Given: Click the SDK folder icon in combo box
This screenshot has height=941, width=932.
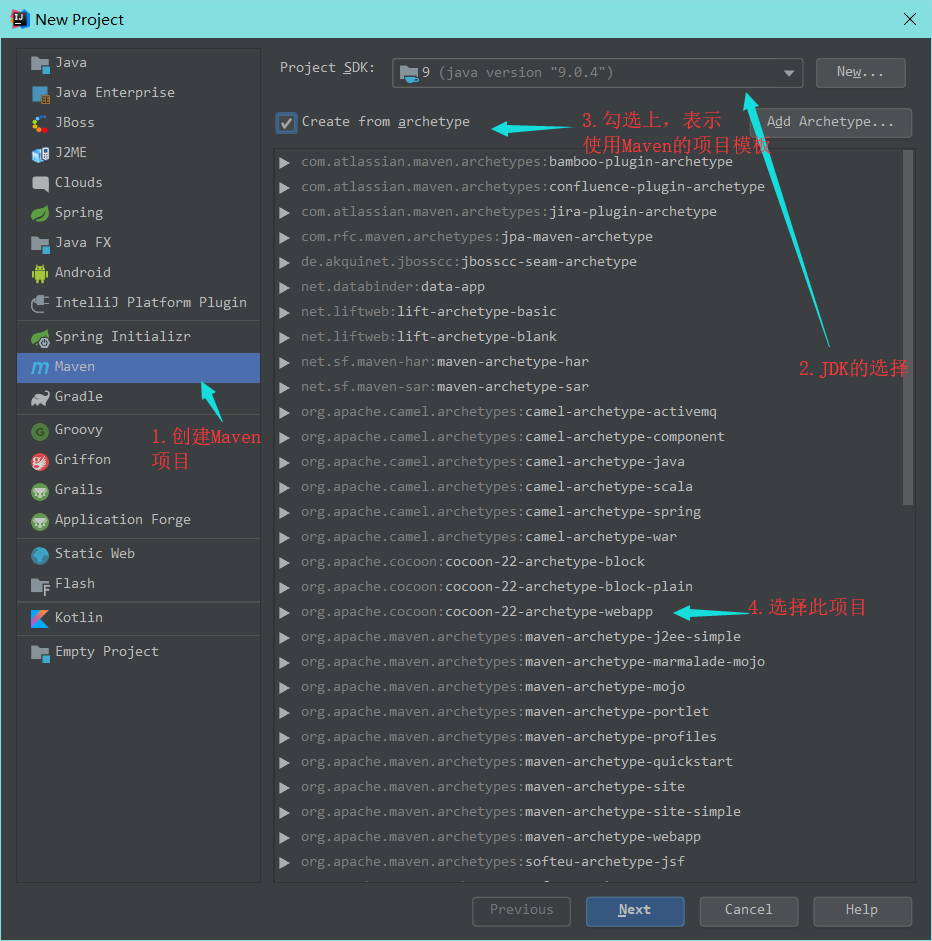Looking at the screenshot, I should [x=409, y=74].
